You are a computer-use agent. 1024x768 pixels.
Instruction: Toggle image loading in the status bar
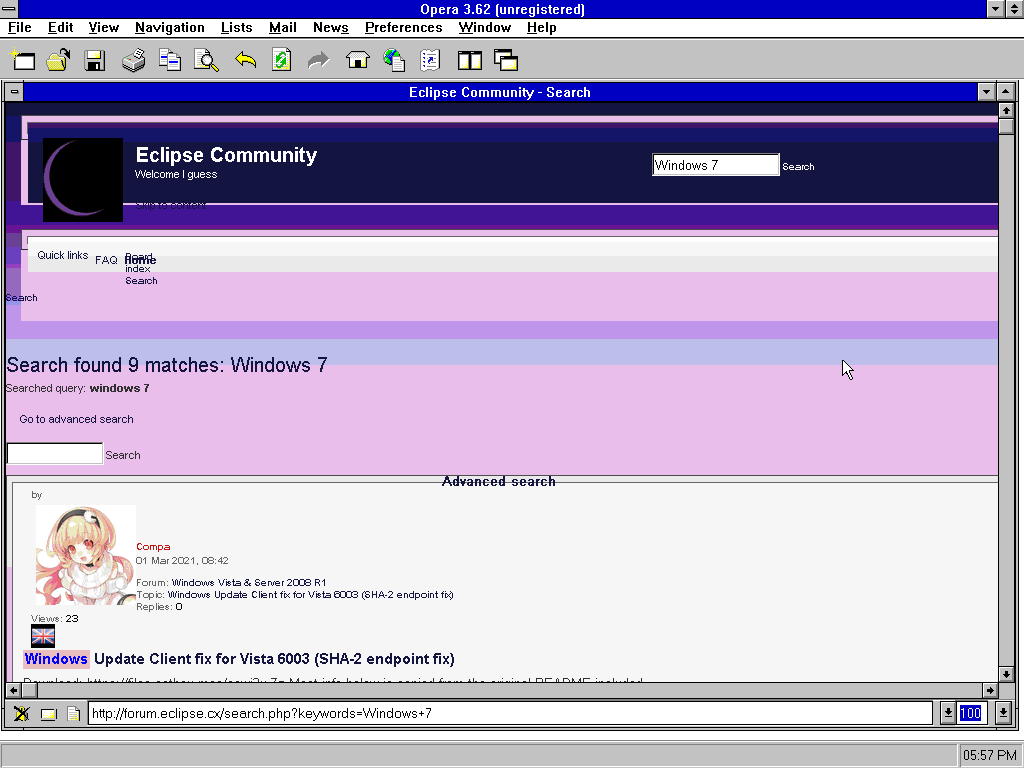pos(47,712)
